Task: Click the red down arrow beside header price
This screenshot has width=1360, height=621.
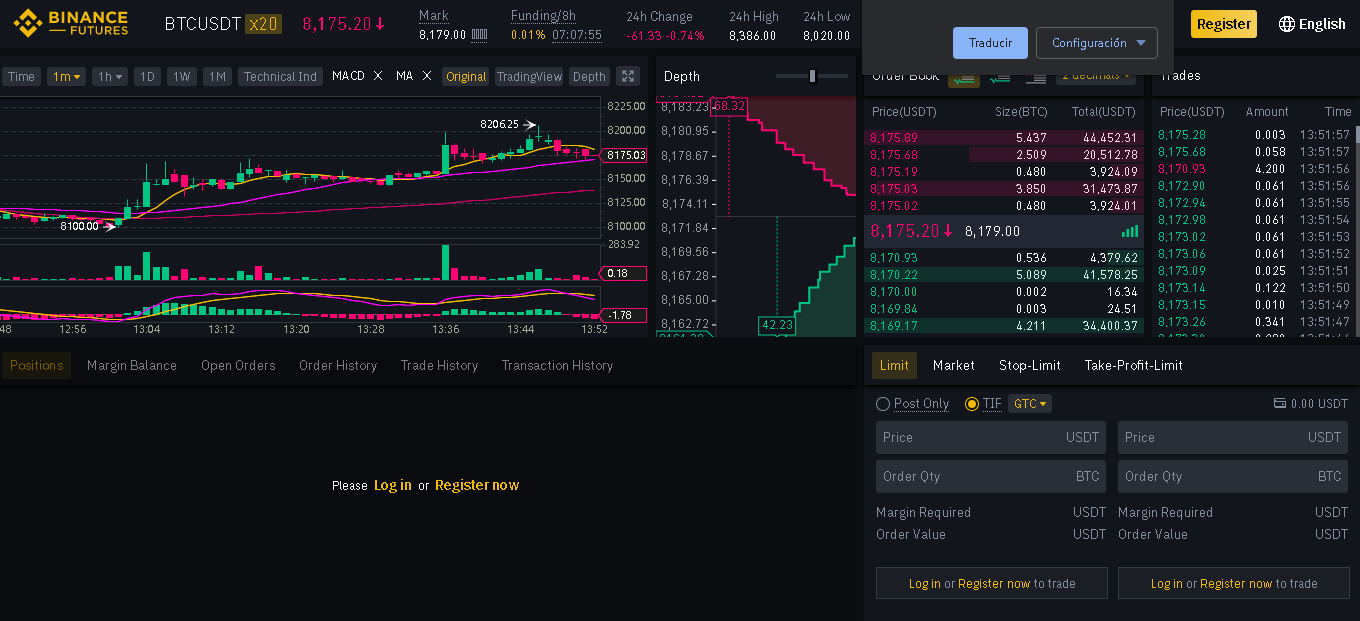Action: [x=380, y=24]
